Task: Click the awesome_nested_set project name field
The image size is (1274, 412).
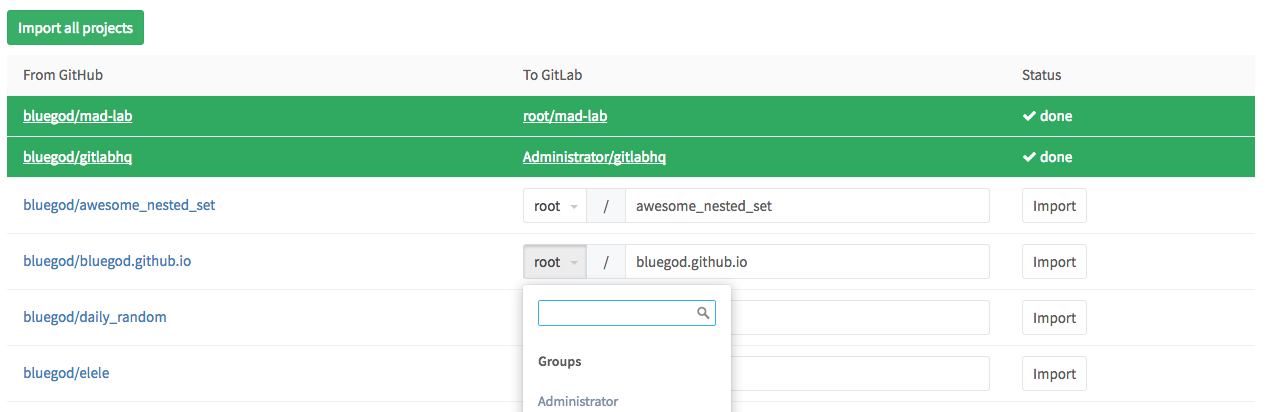Action: click(x=806, y=206)
